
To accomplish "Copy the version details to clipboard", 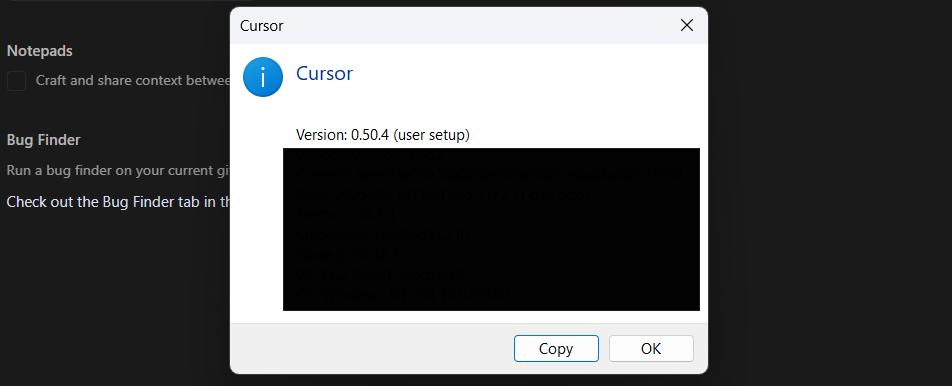I will pyautogui.click(x=556, y=348).
